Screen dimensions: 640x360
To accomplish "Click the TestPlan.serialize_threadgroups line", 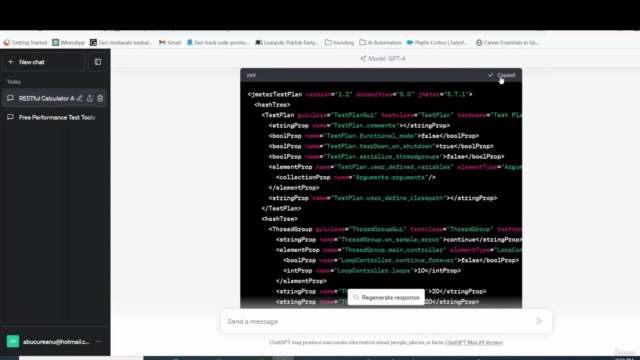I will pyautogui.click(x=387, y=157).
